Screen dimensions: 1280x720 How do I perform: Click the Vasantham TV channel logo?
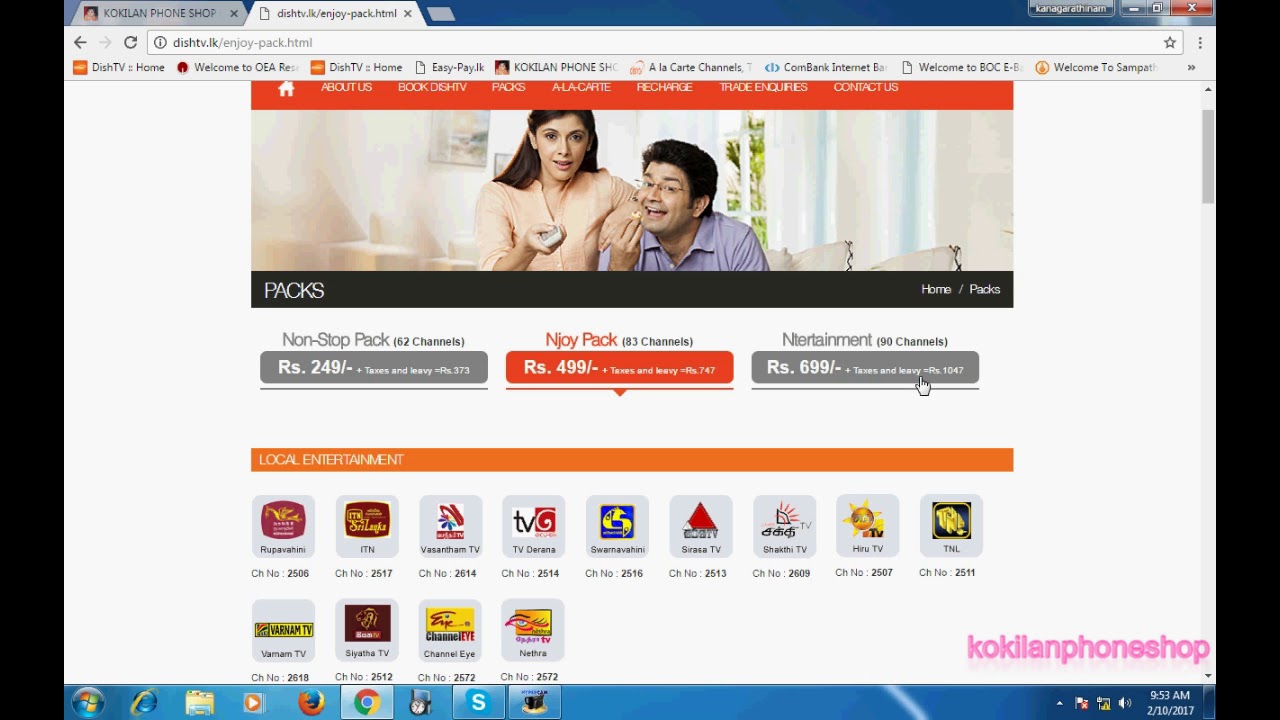(x=450, y=521)
